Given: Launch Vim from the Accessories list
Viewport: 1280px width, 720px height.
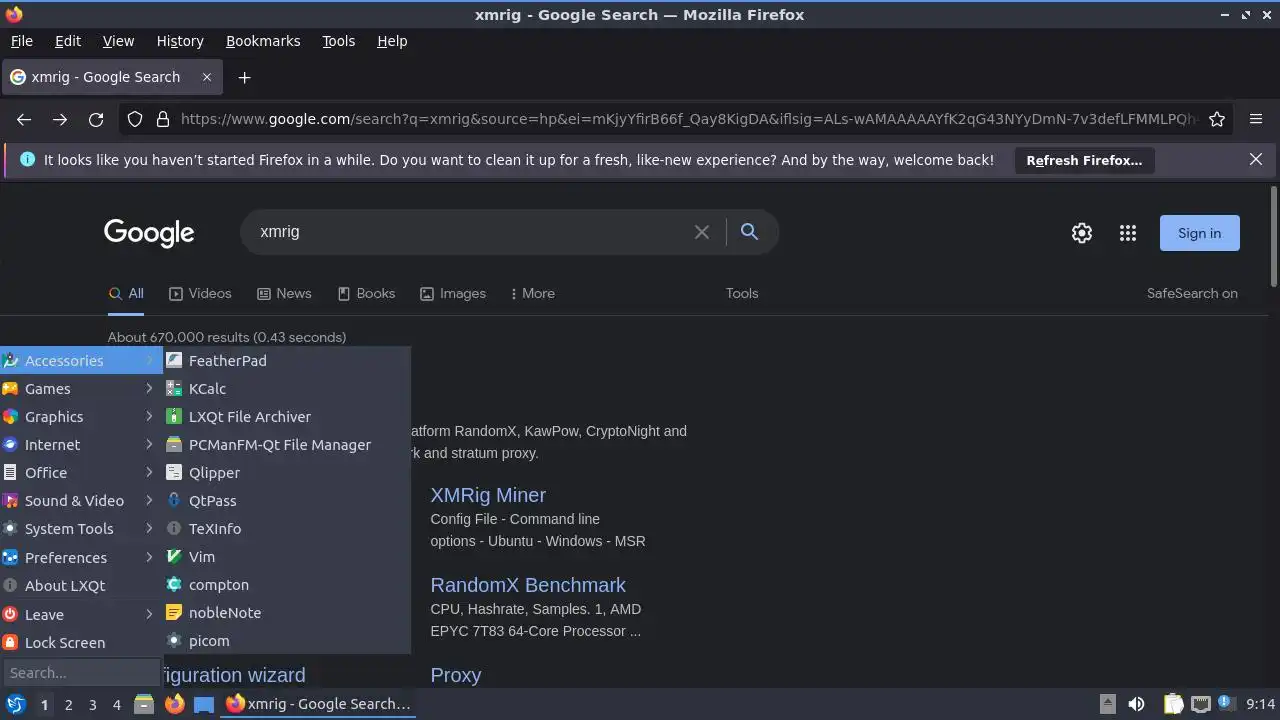Looking at the screenshot, I should (287, 557).
